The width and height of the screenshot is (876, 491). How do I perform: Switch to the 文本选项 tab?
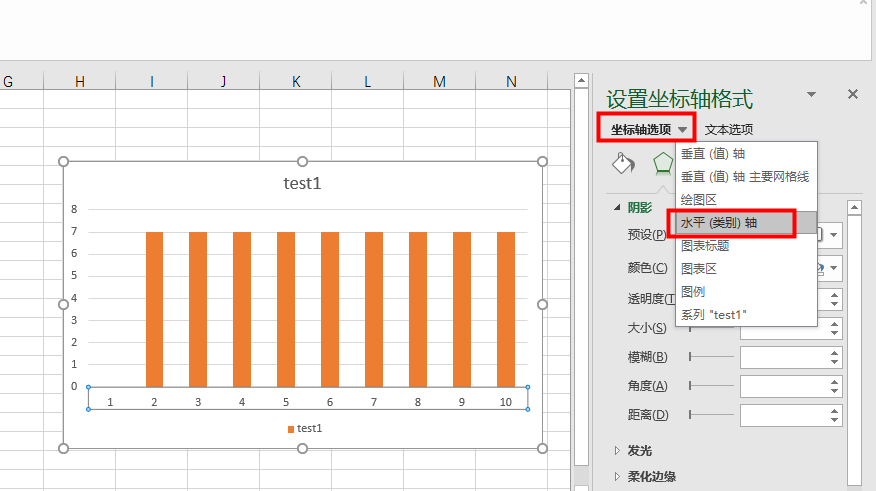[729, 130]
